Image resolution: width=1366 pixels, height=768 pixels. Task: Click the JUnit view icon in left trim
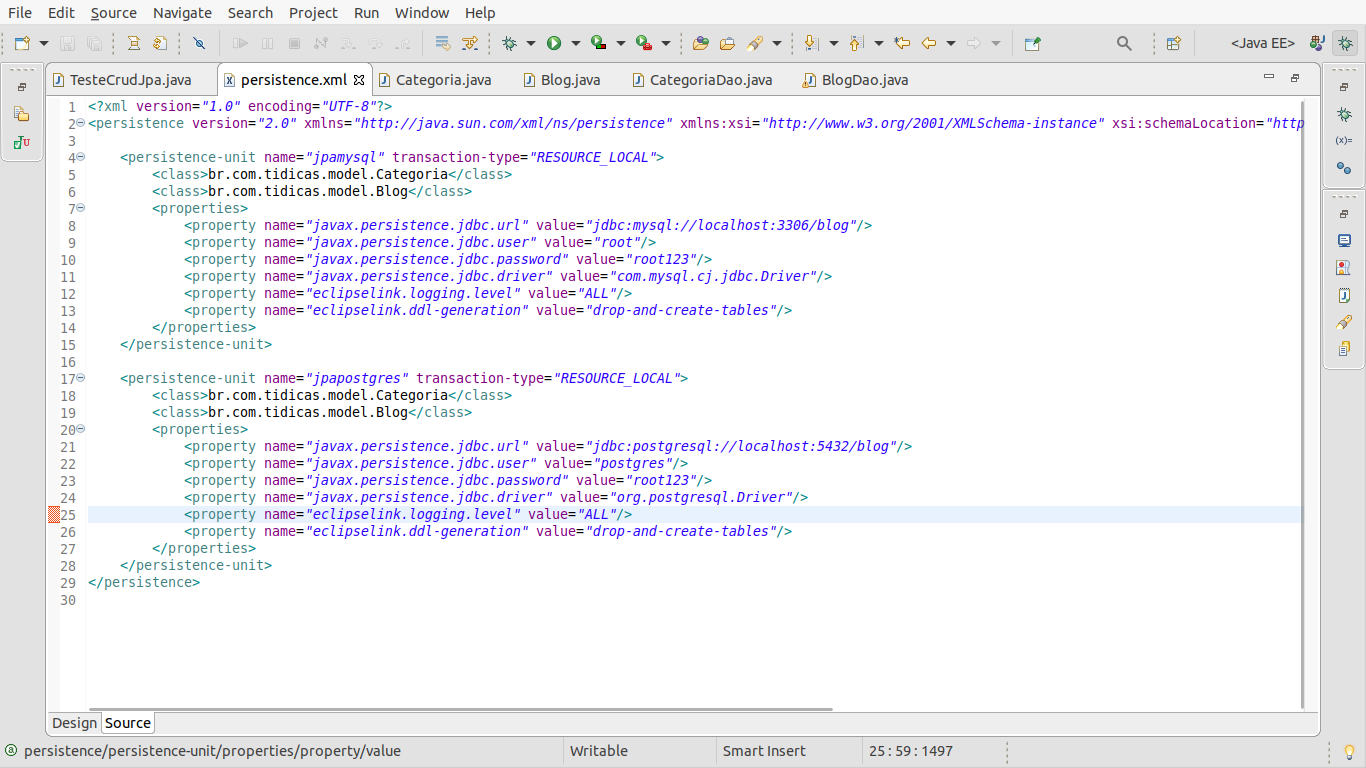pos(21,143)
